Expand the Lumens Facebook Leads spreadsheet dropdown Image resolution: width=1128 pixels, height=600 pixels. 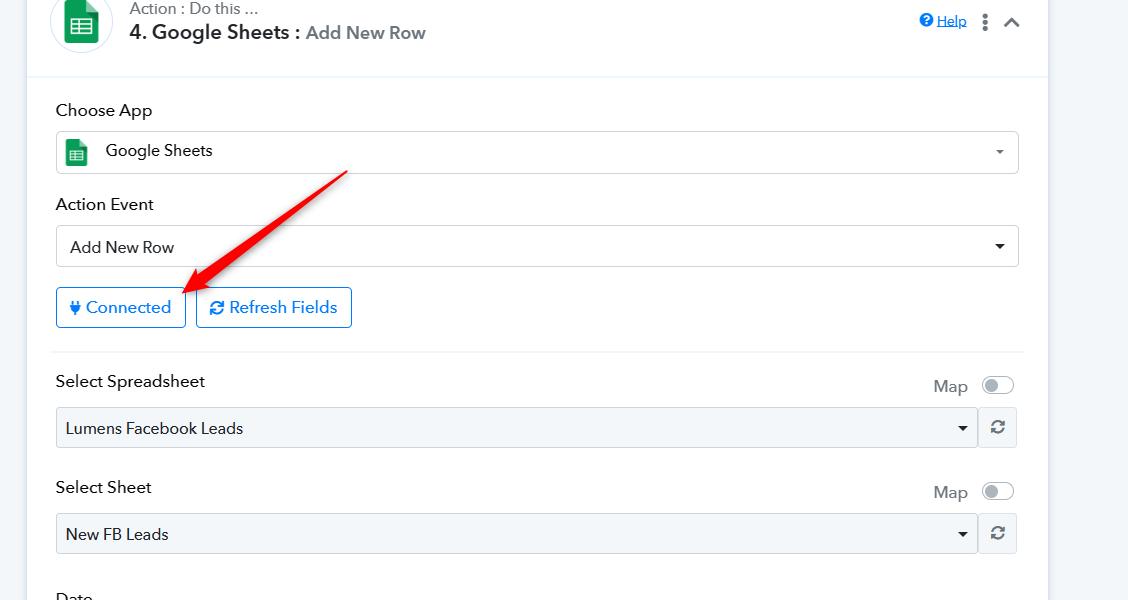point(517,427)
